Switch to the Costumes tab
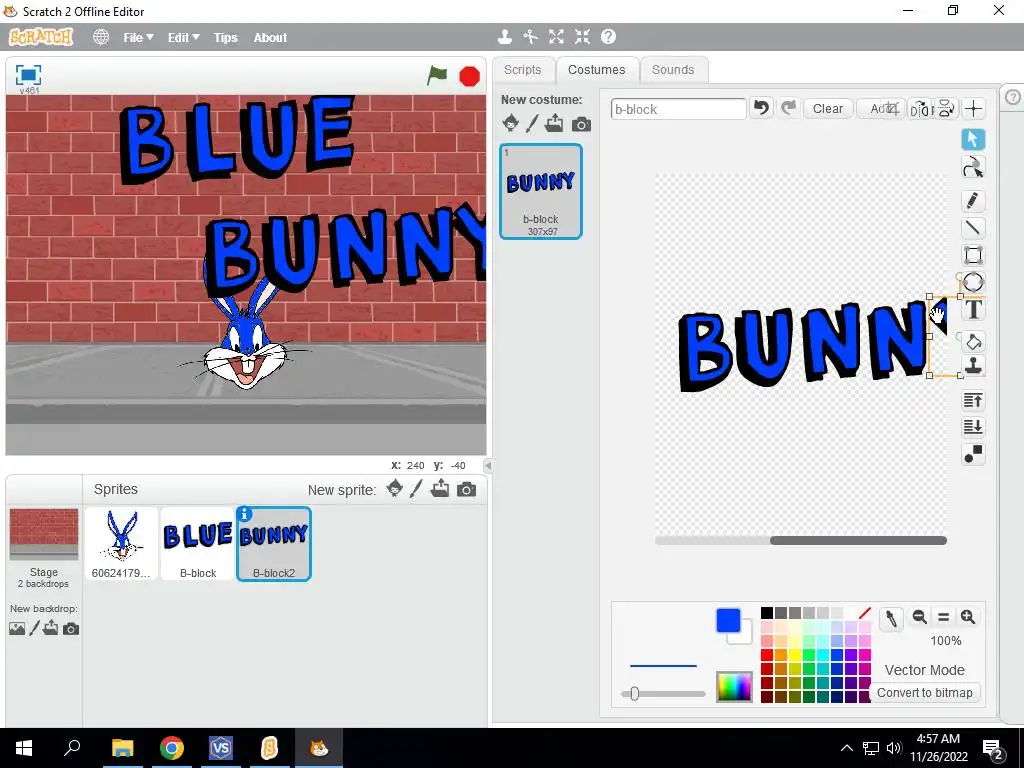1024x768 pixels. 596,70
